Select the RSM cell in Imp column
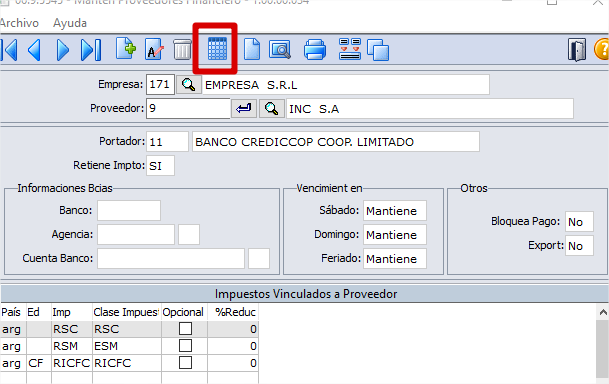The image size is (609, 384). (71, 346)
